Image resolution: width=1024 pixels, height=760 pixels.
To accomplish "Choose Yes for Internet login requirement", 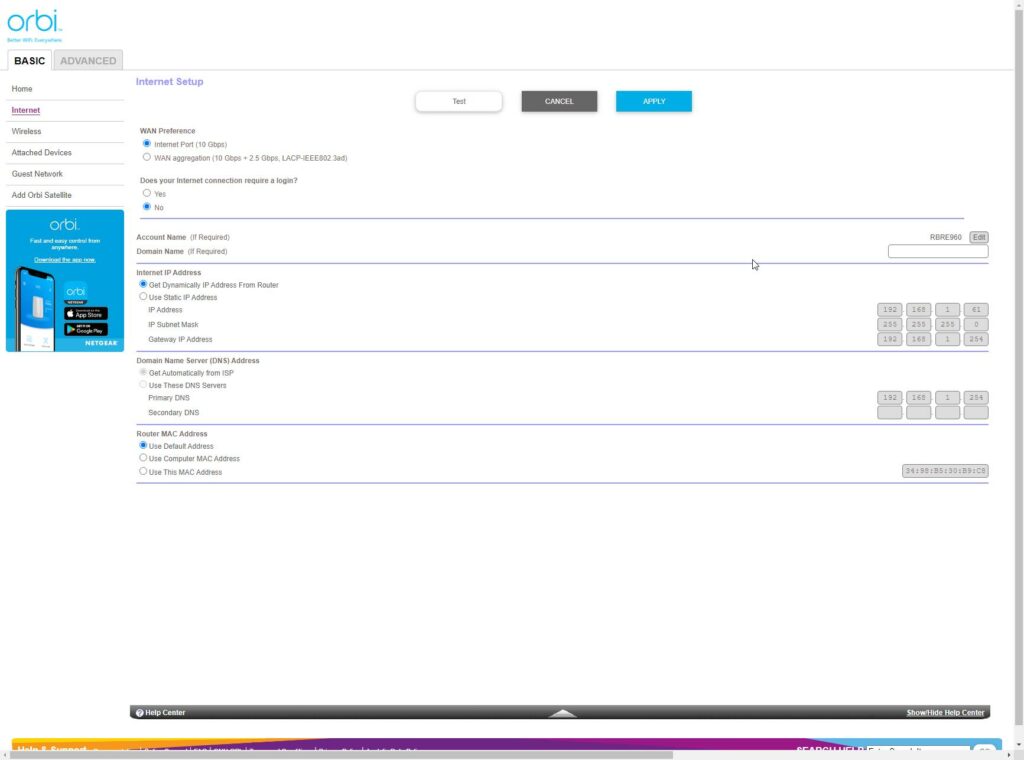I will point(147,193).
